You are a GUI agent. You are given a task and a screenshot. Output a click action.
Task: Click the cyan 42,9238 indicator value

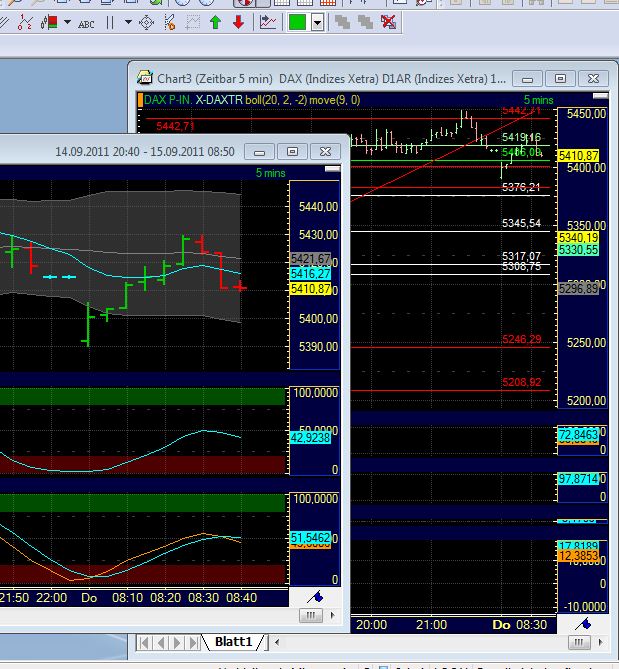[311, 438]
